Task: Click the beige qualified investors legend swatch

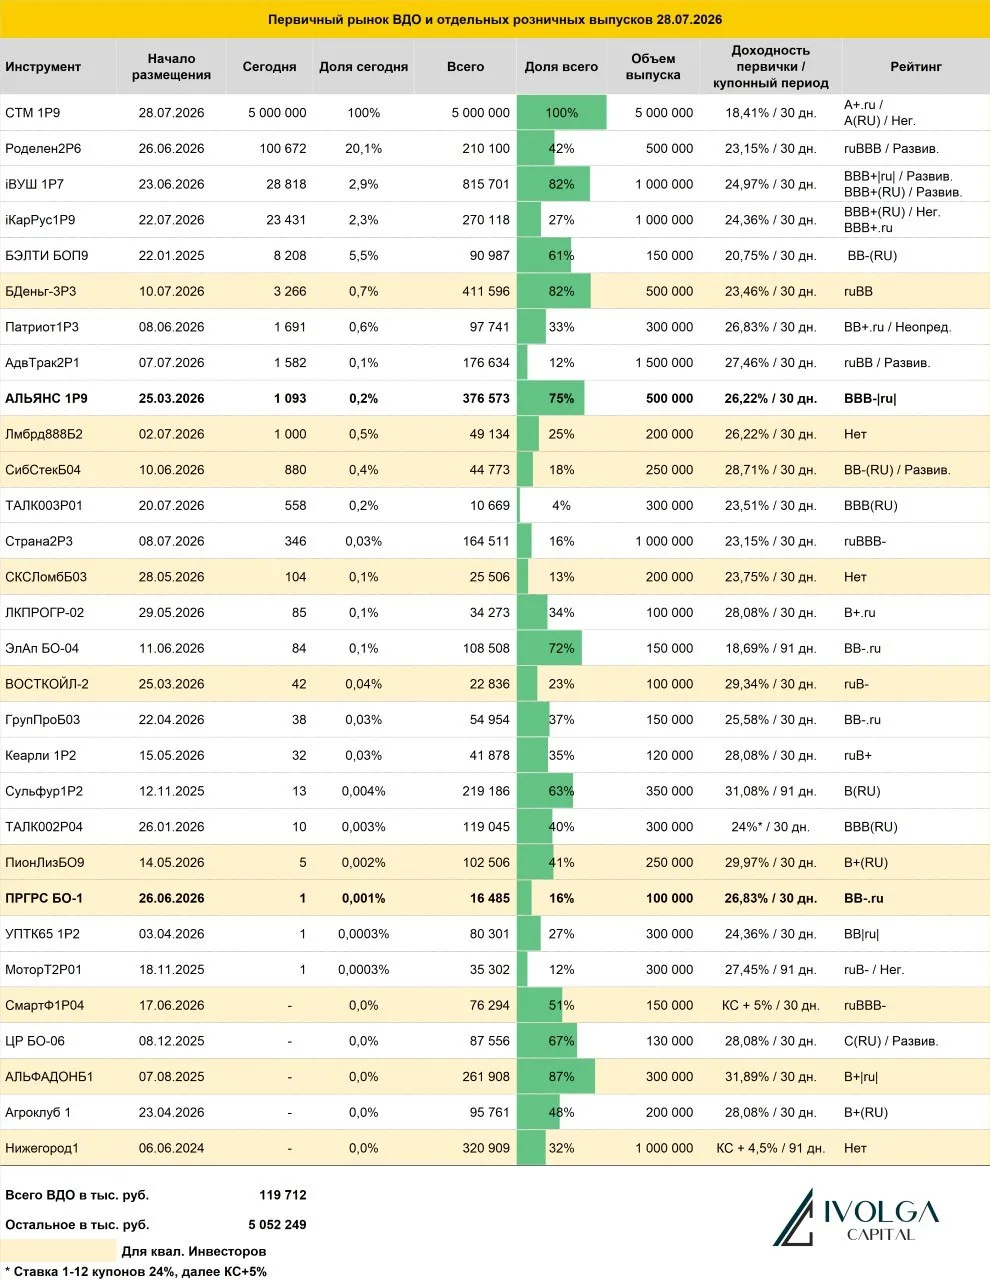Action: click(59, 1250)
